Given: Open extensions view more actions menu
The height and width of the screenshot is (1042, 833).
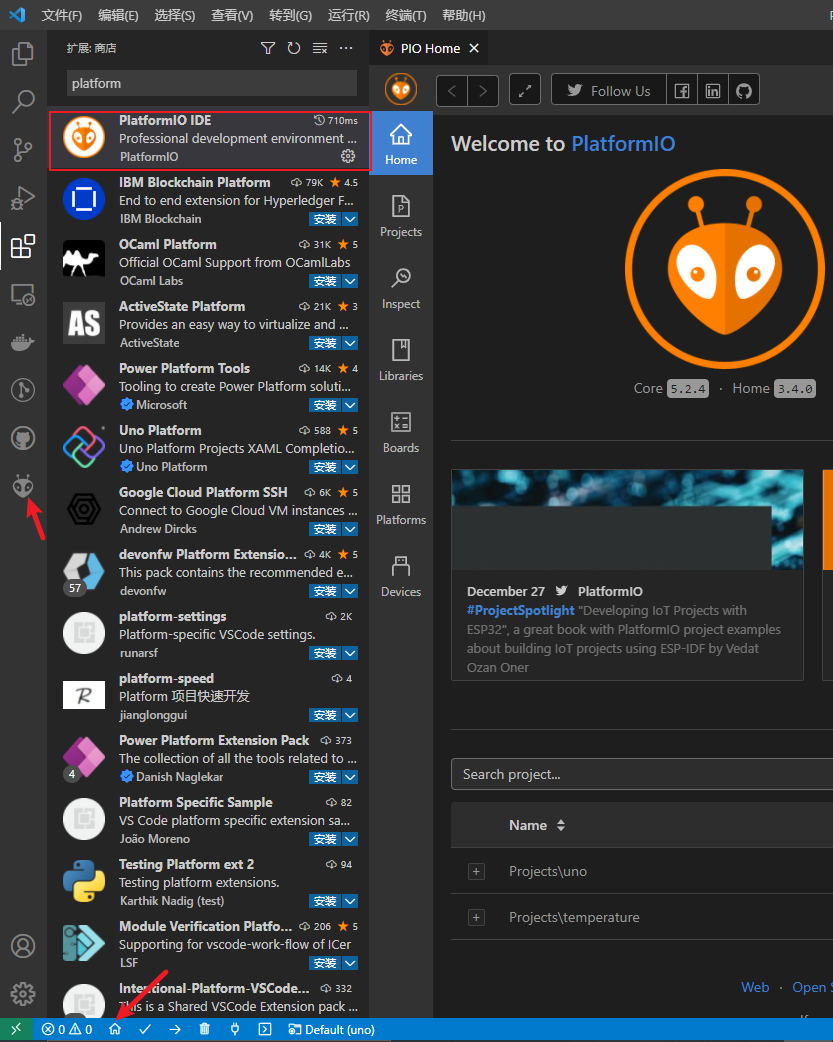Looking at the screenshot, I should 346,48.
